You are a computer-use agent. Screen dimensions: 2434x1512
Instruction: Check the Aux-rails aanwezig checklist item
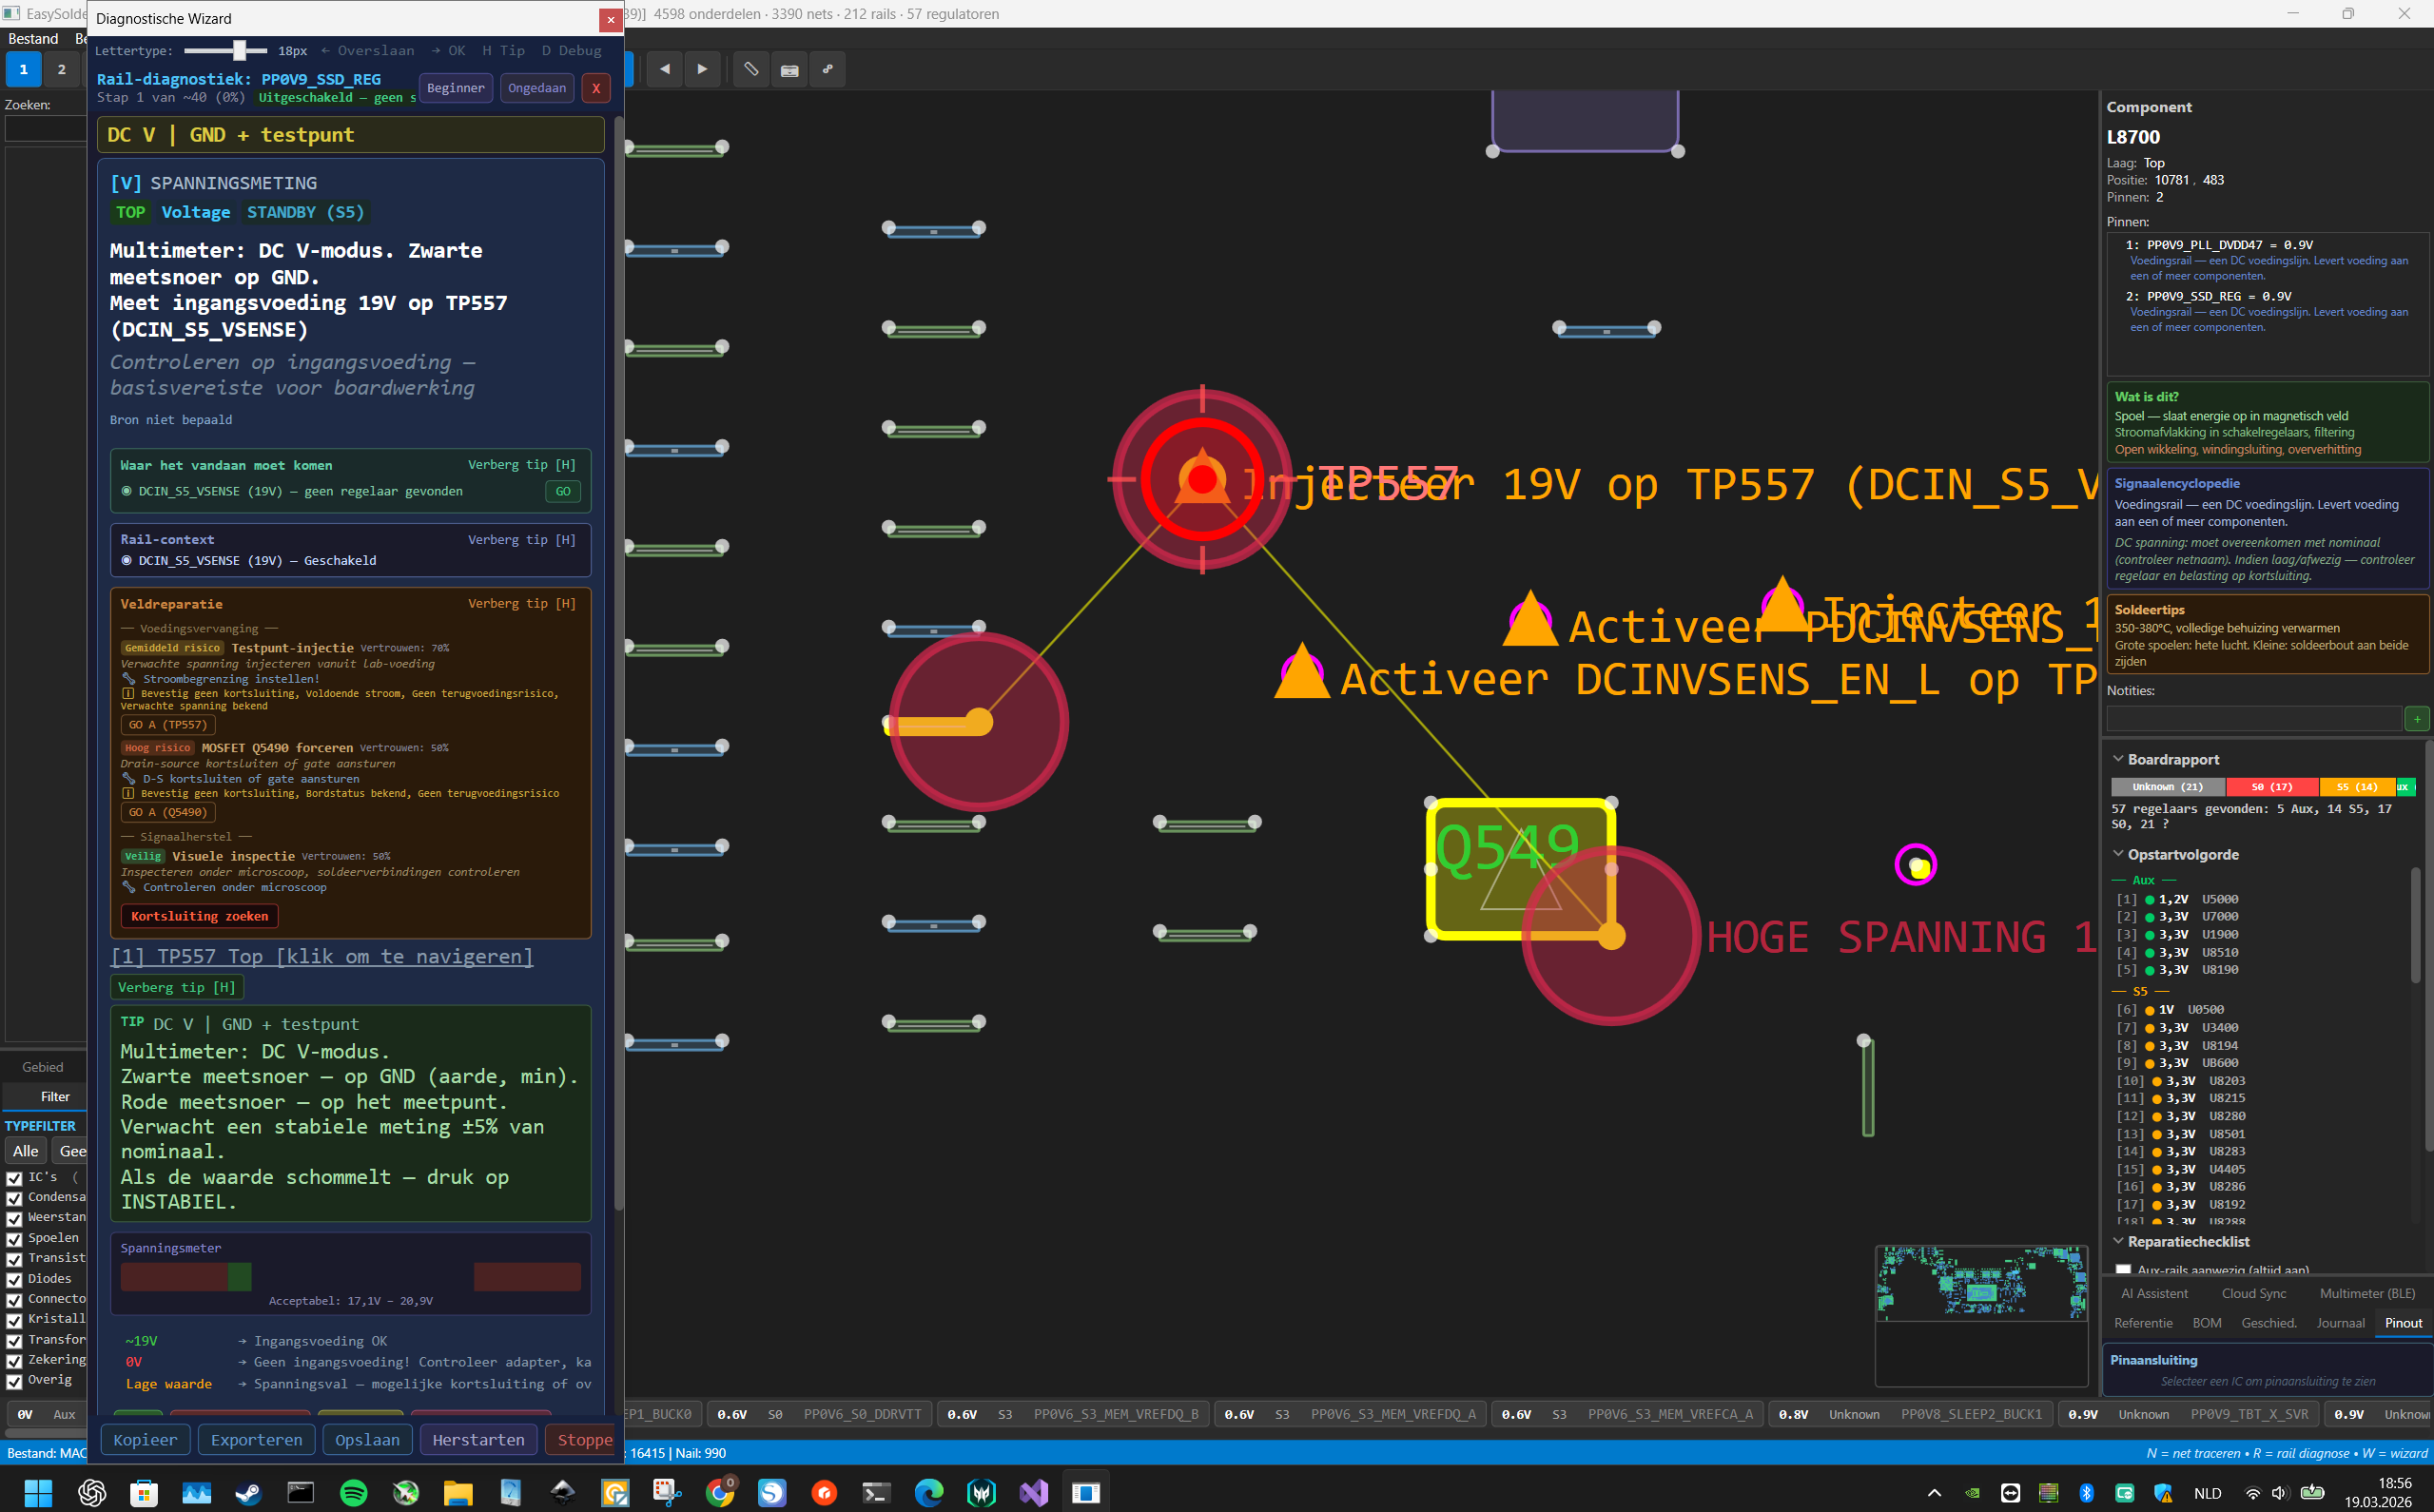[2122, 1268]
